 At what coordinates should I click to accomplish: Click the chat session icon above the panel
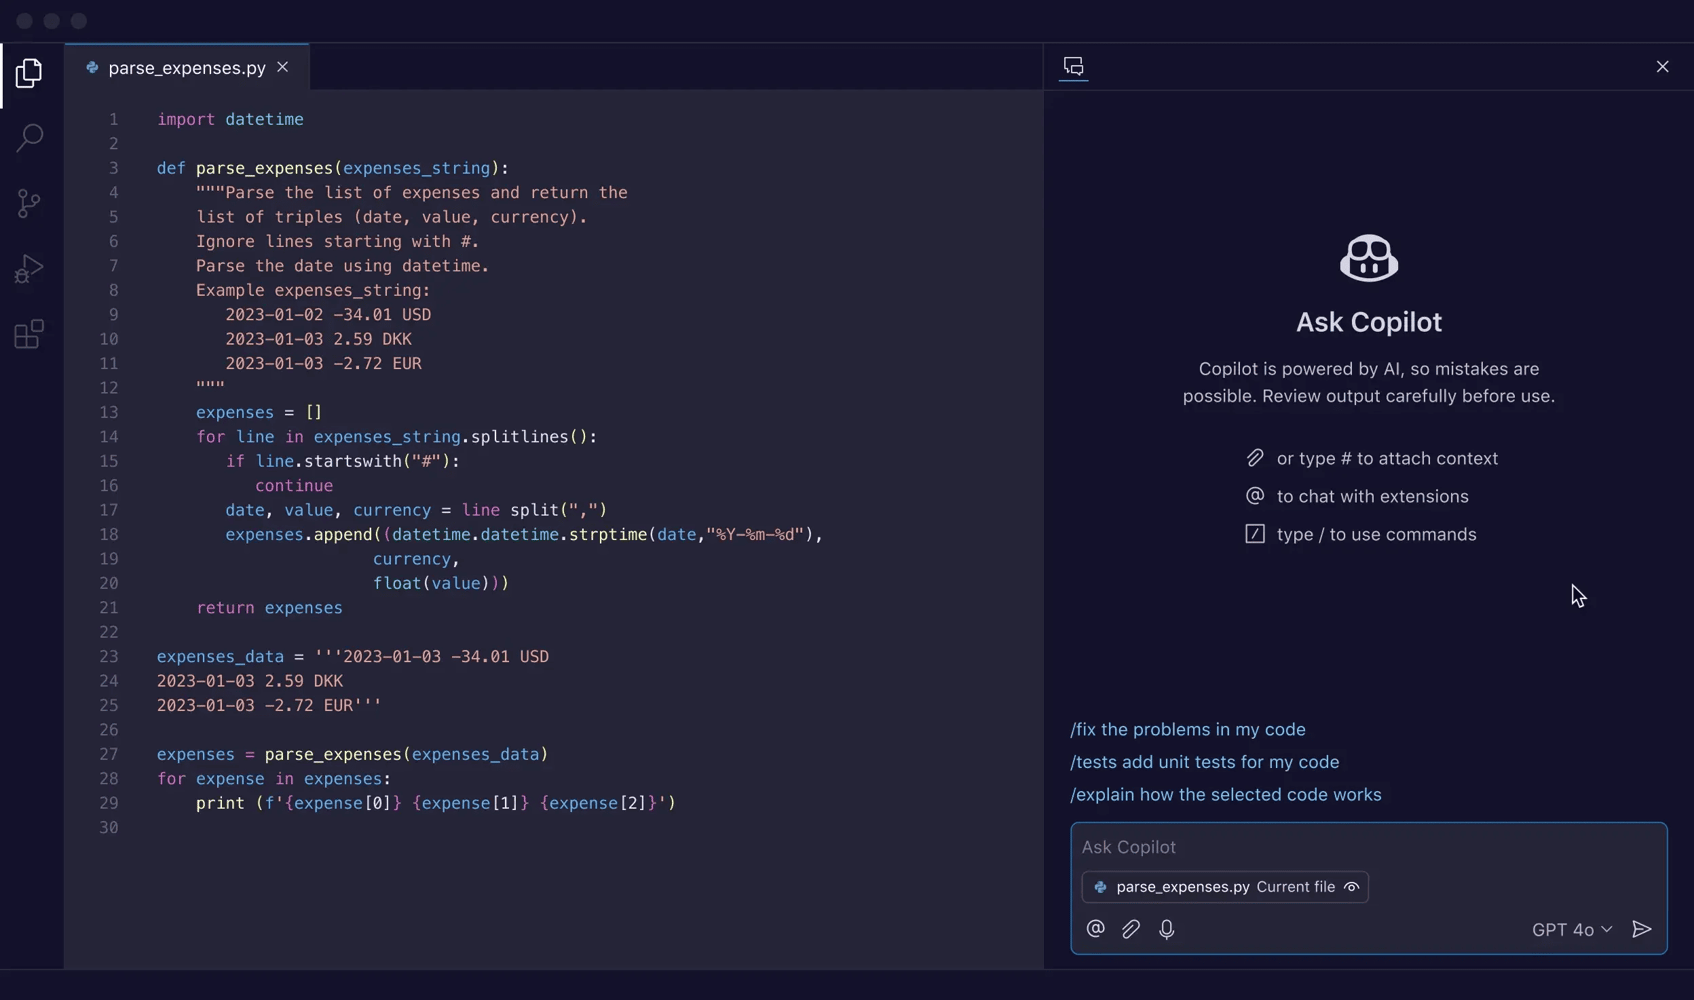coord(1073,67)
